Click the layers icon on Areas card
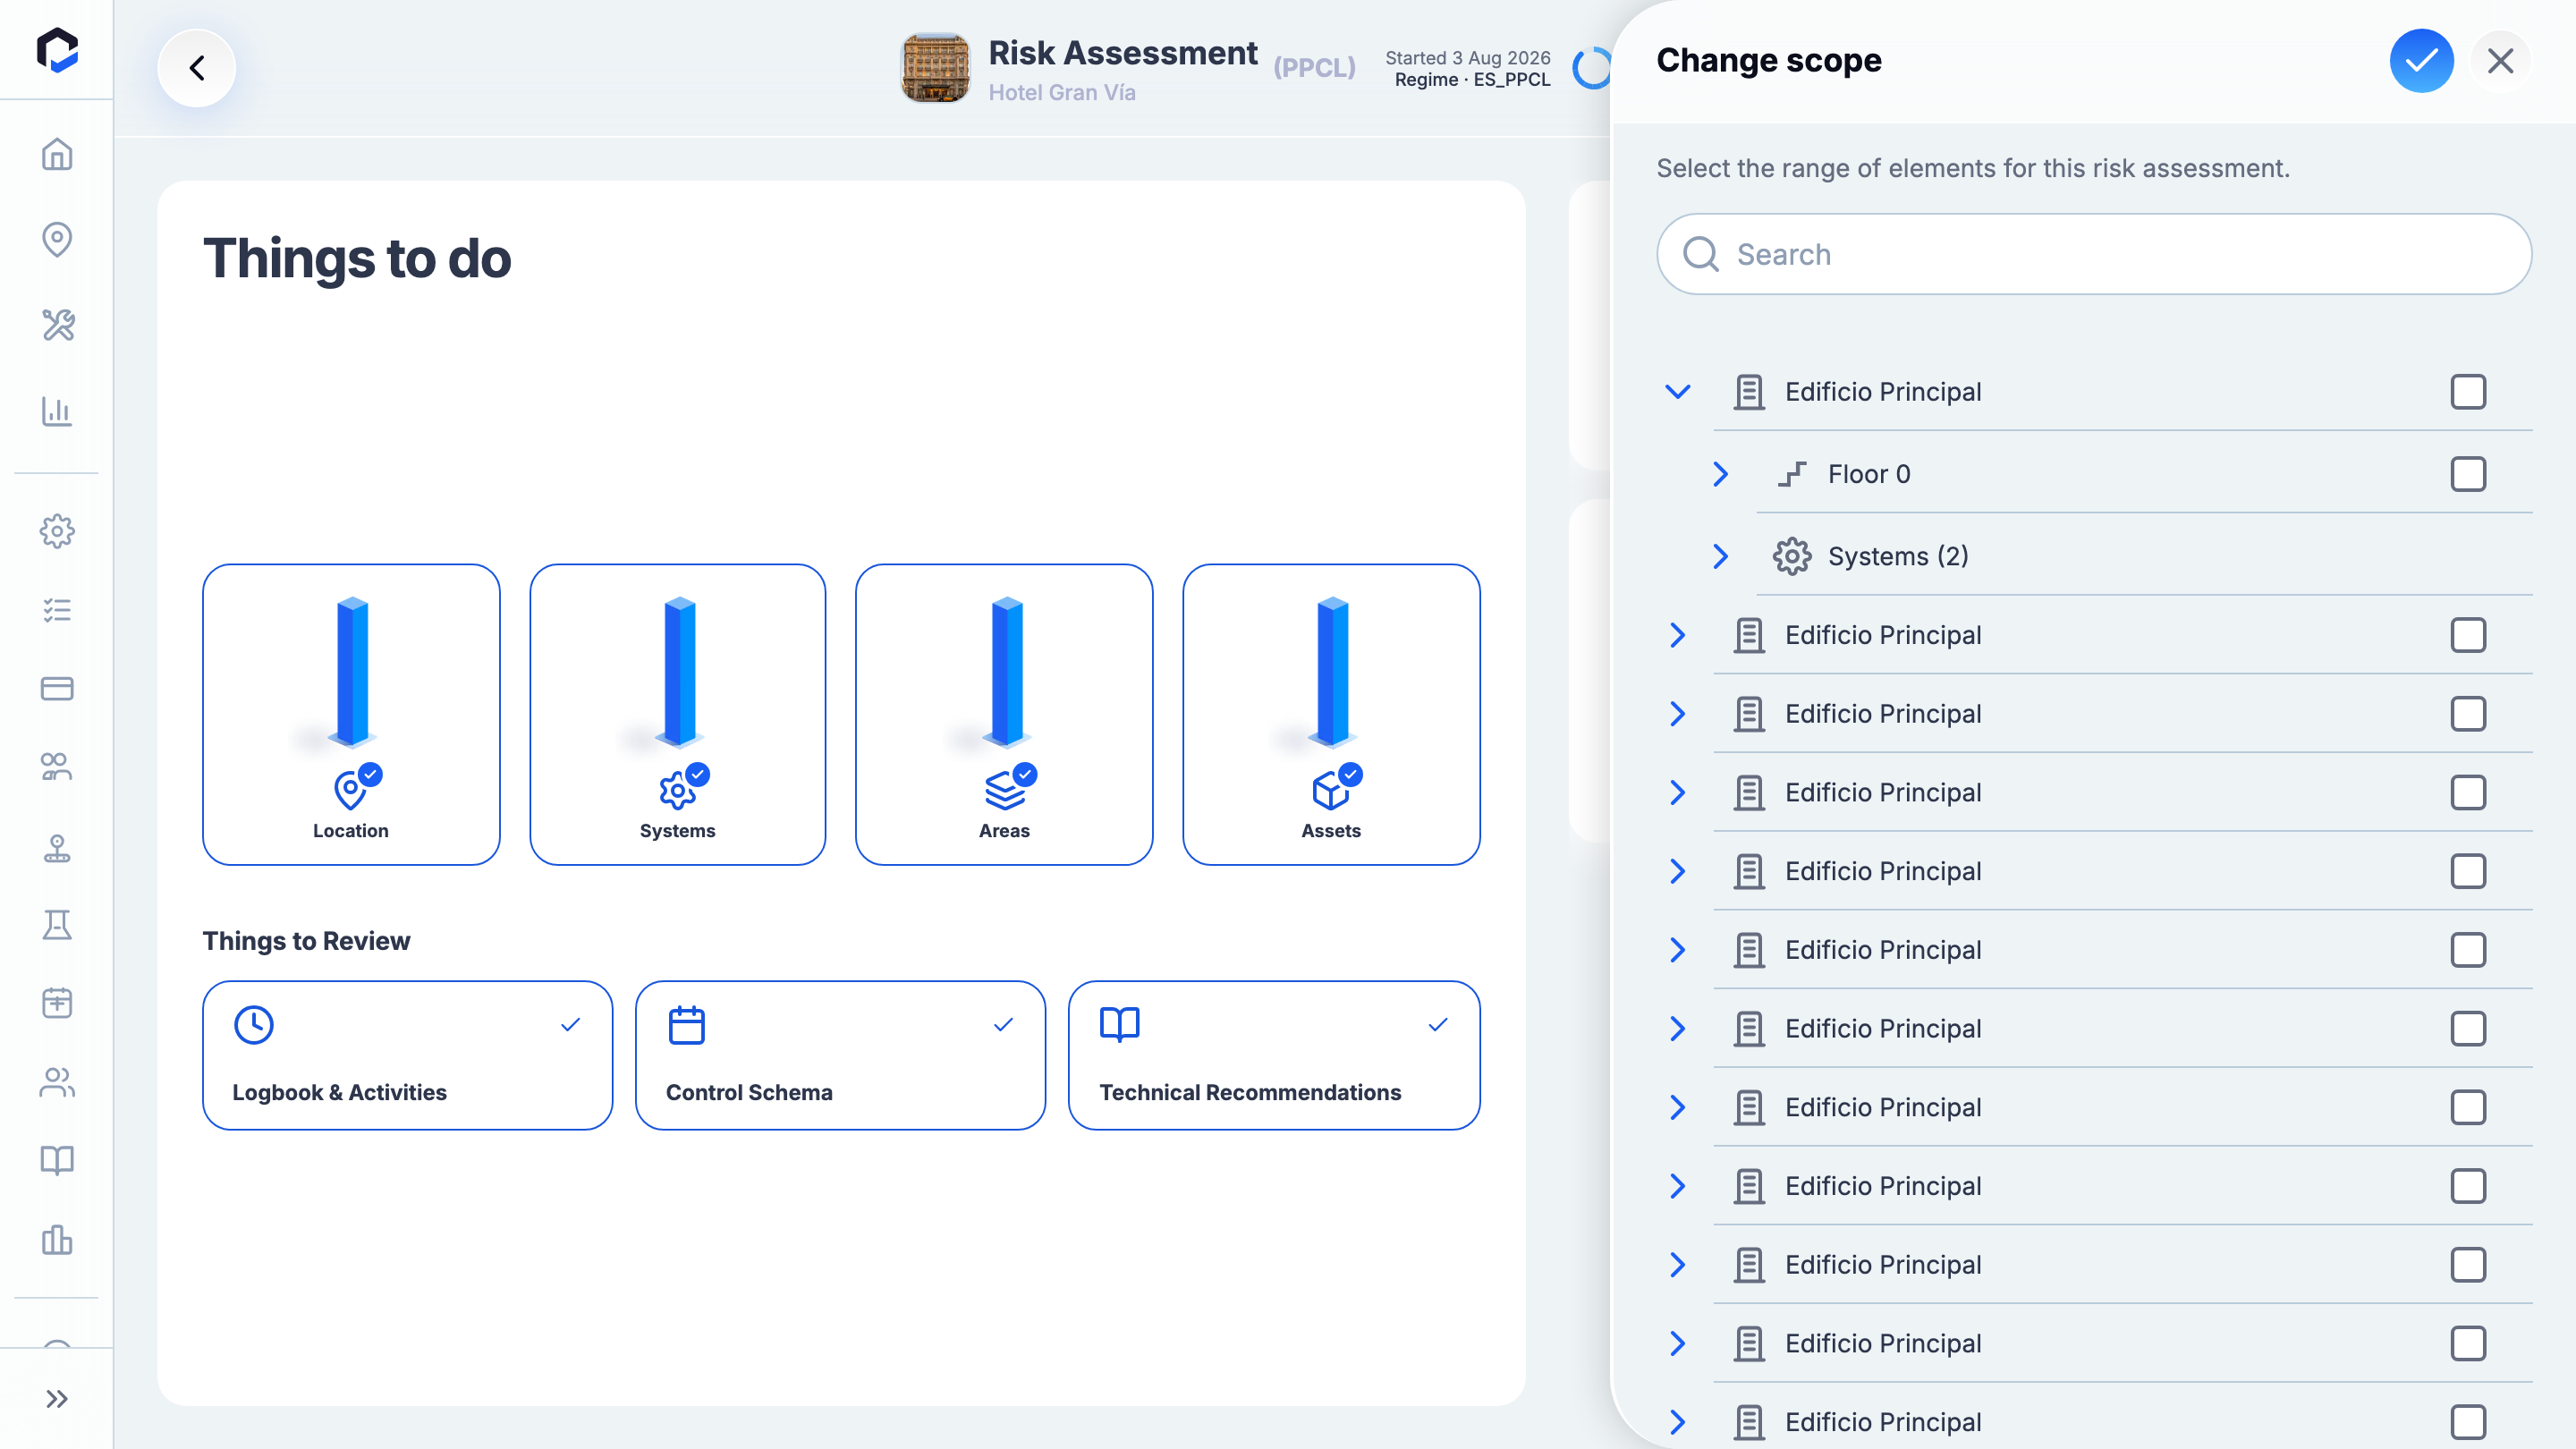The height and width of the screenshot is (1449, 2576). coord(1004,791)
